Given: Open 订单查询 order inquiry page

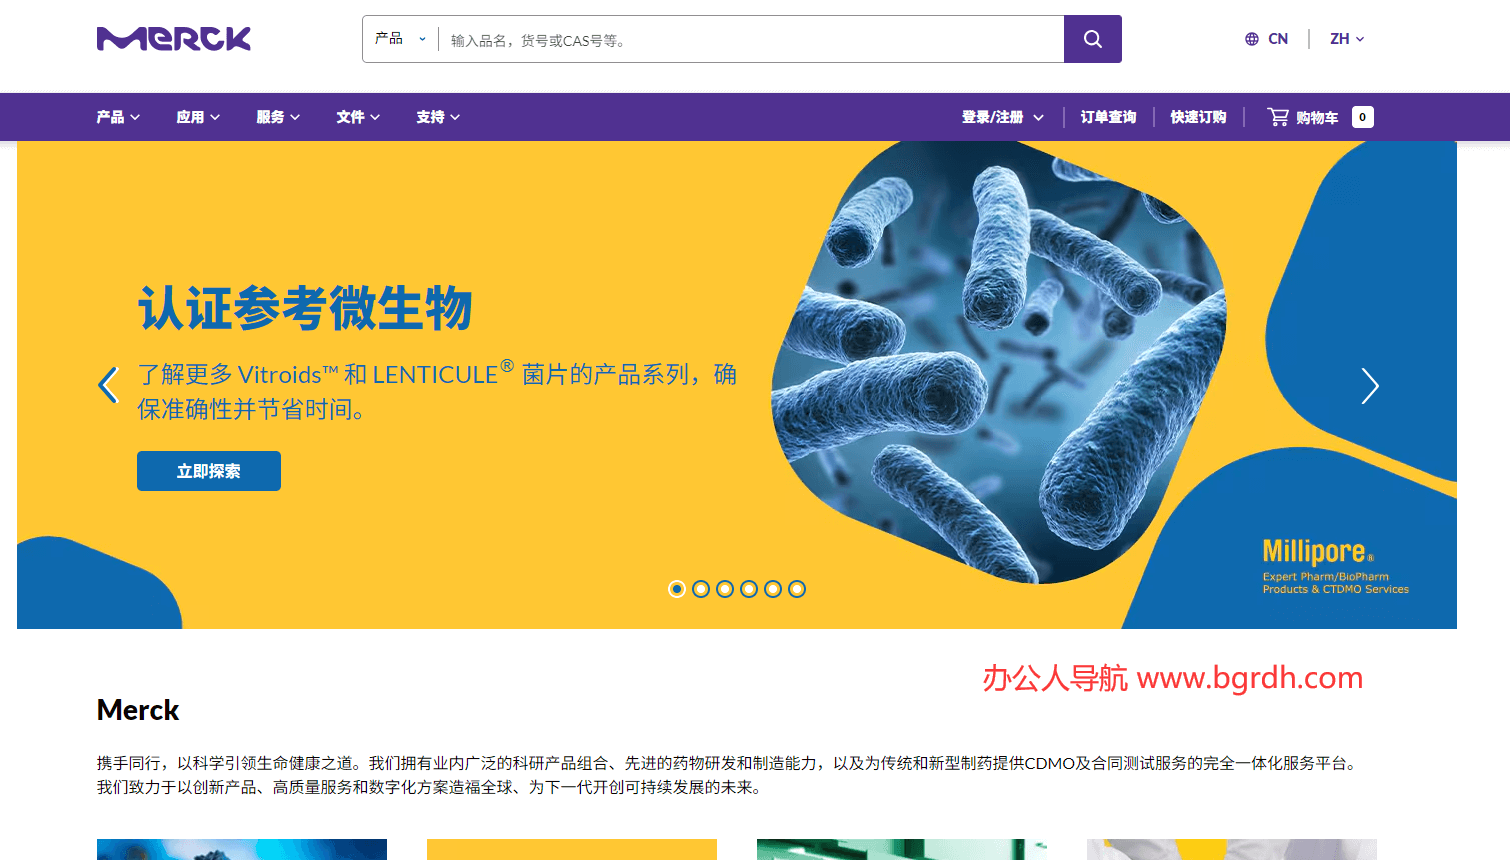Looking at the screenshot, I should (1107, 117).
